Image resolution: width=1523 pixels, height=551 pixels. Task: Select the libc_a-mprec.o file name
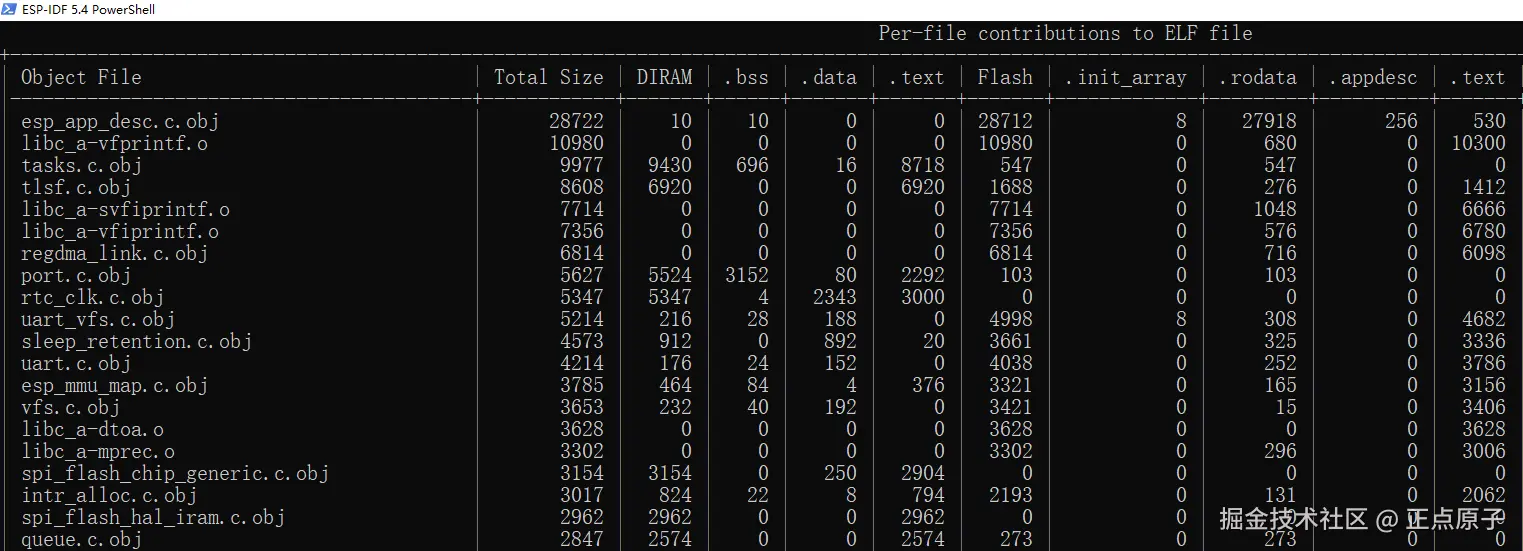(98, 451)
